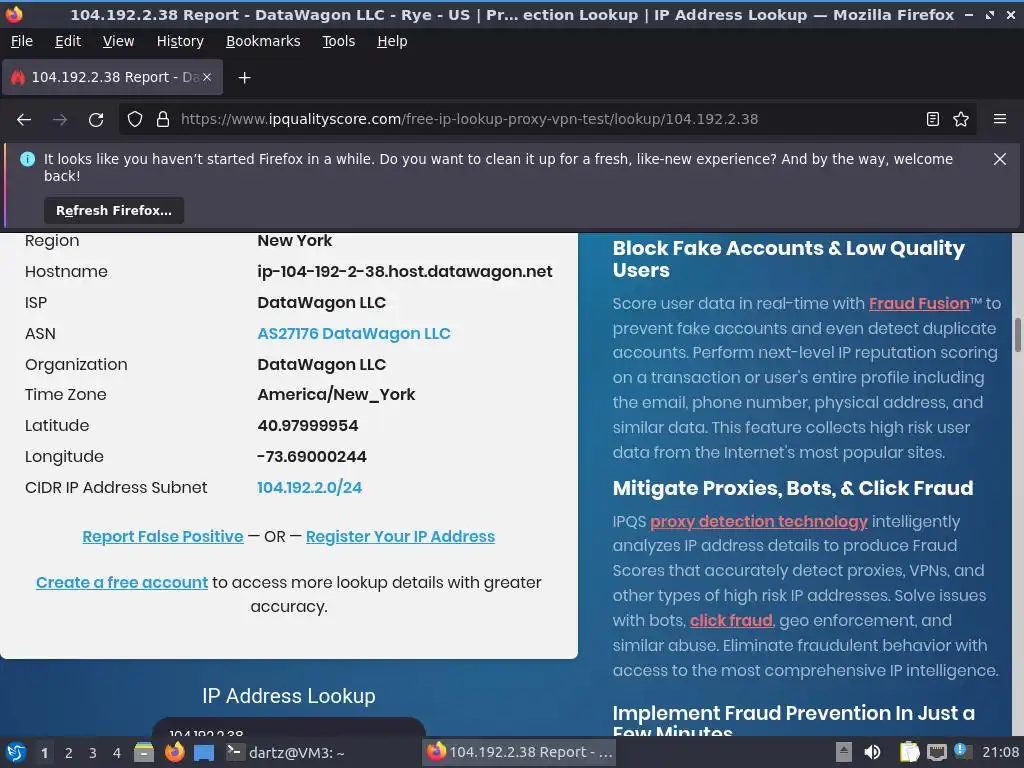Image resolution: width=1024 pixels, height=768 pixels.
Task: Open a new tab with plus button
Action: (244, 78)
